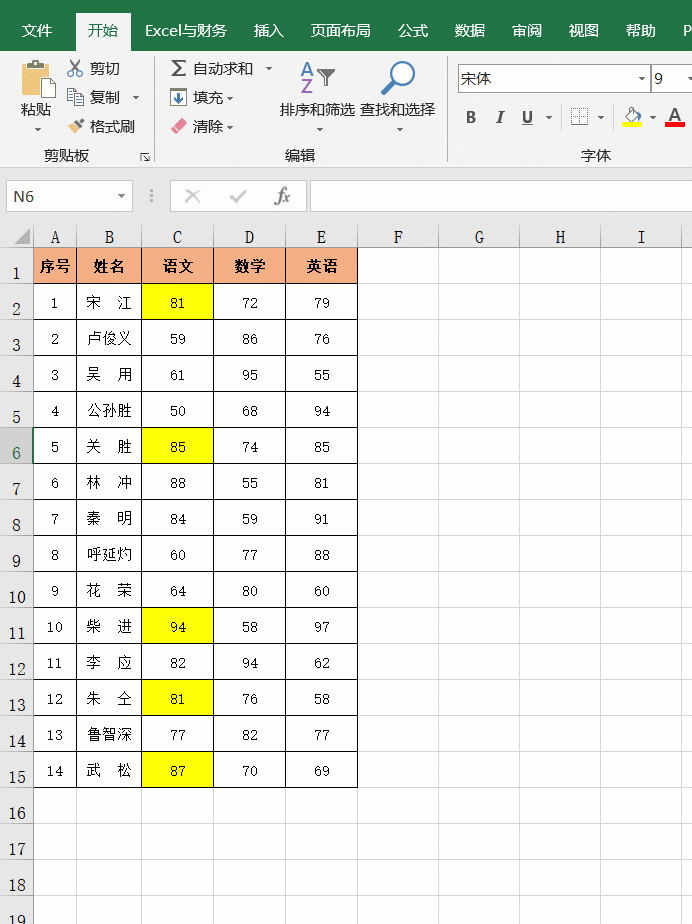The height and width of the screenshot is (924, 692).
Task: Select yellow cell 87 in 武松 row
Action: [x=177, y=770]
